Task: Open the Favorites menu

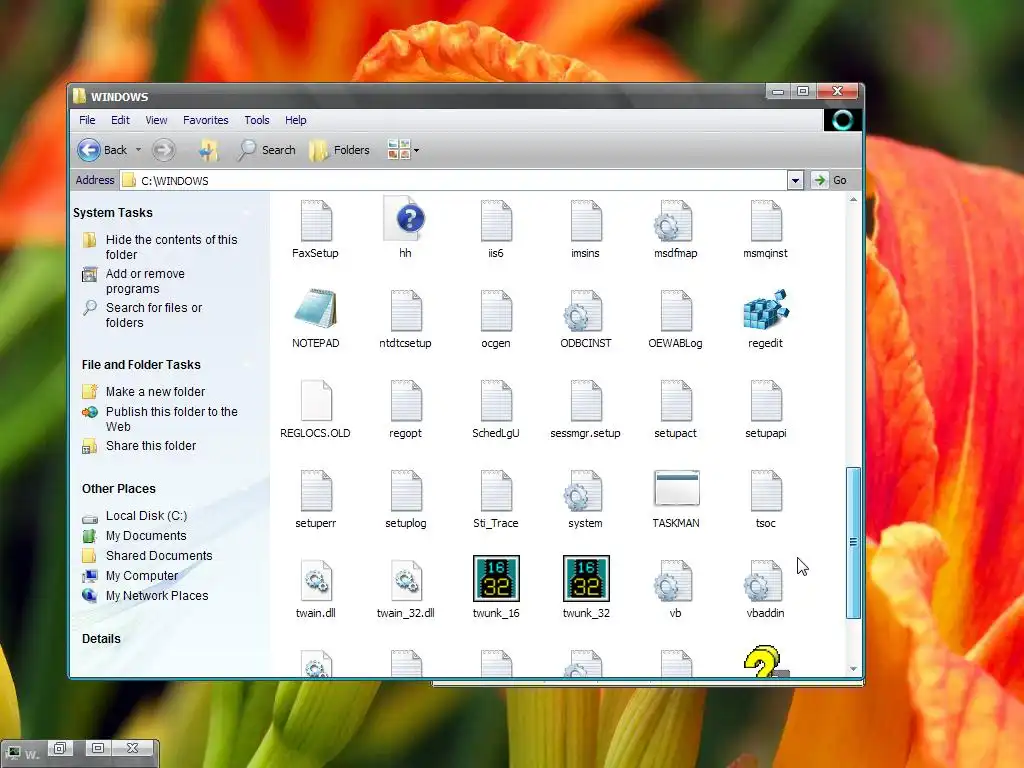Action: coord(206,120)
